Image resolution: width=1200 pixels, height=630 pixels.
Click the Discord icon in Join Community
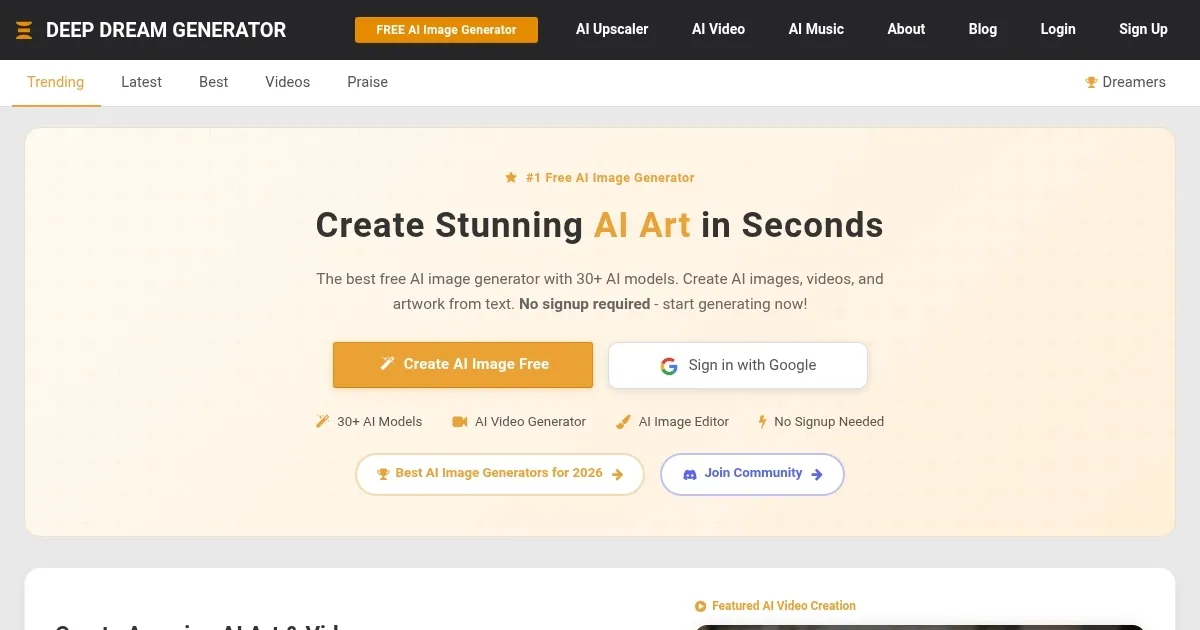pyautogui.click(x=689, y=474)
